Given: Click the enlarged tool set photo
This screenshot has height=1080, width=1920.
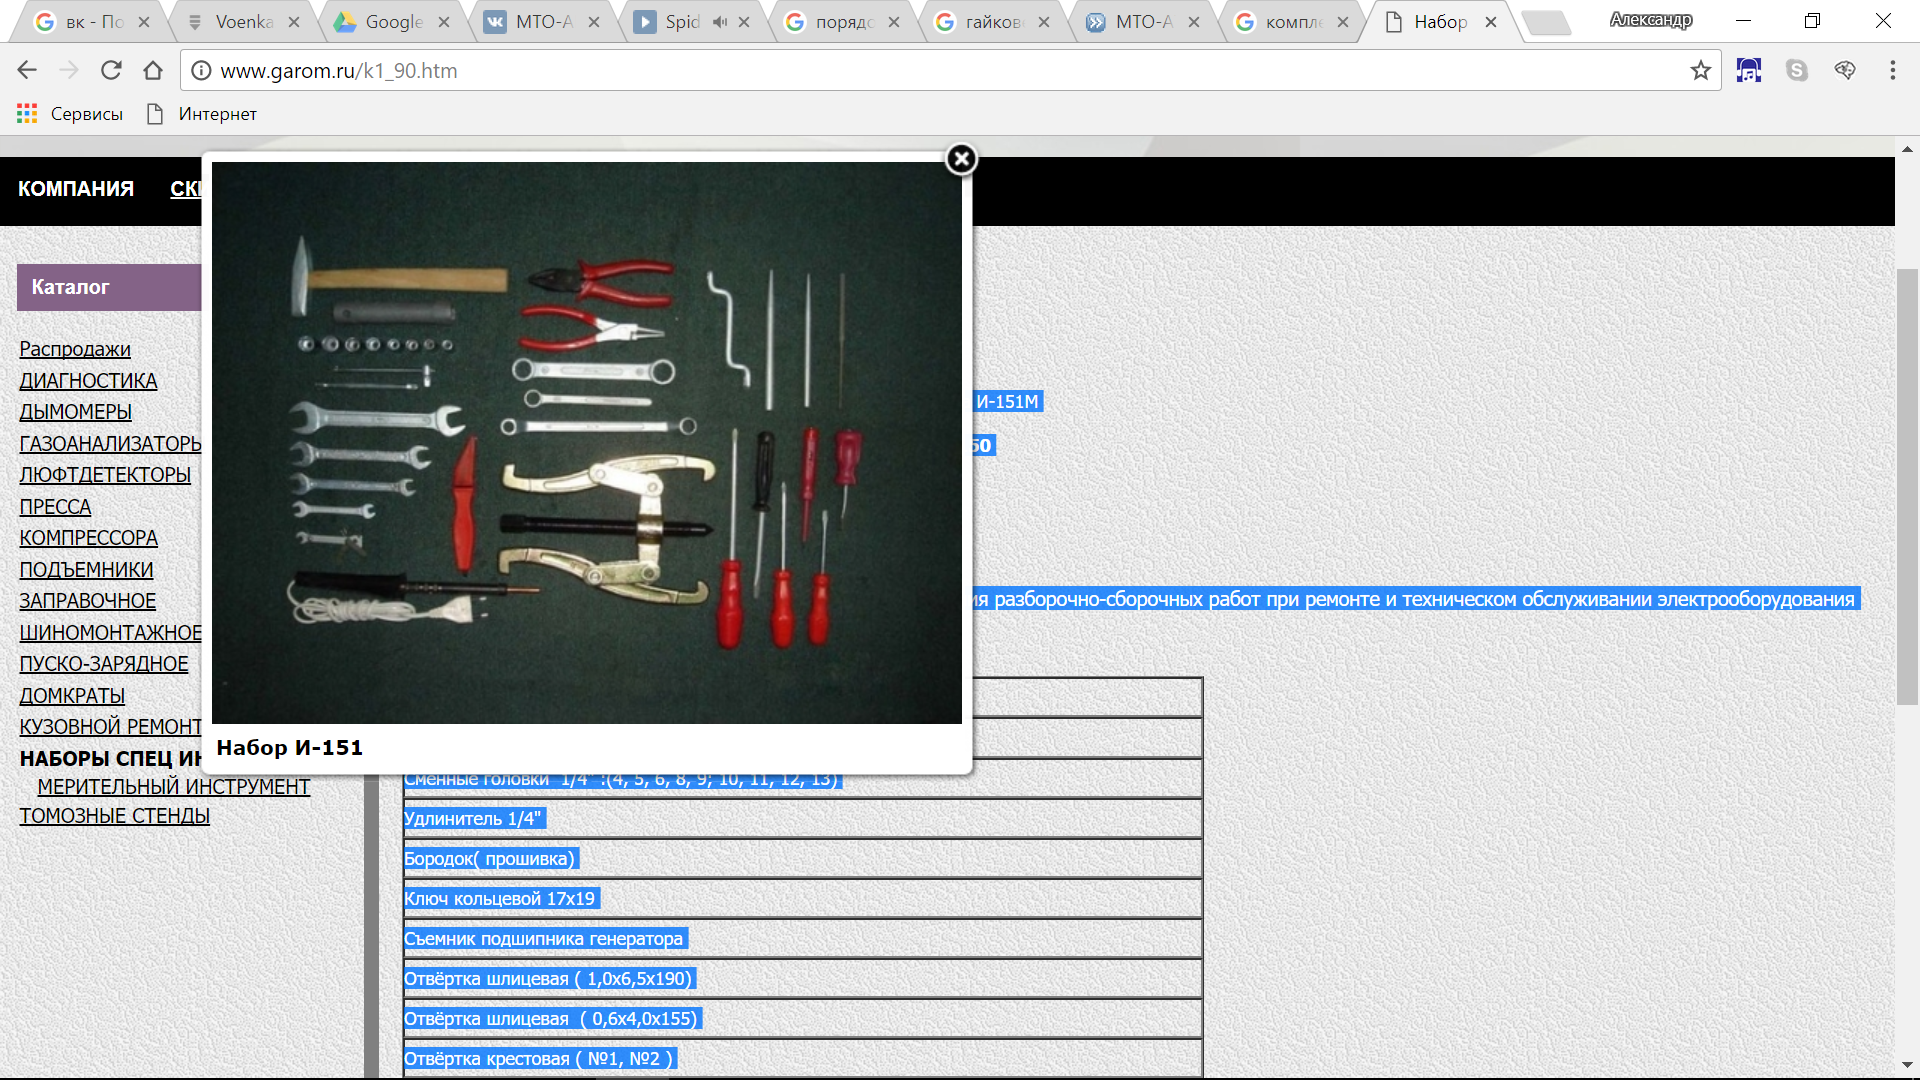Looking at the screenshot, I should point(587,443).
